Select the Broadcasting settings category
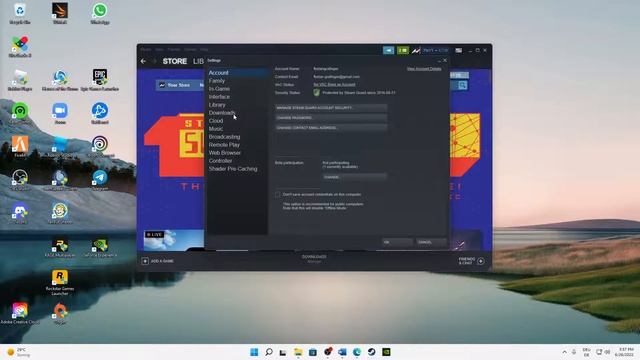Screen dimensions: 640x360 point(224,137)
